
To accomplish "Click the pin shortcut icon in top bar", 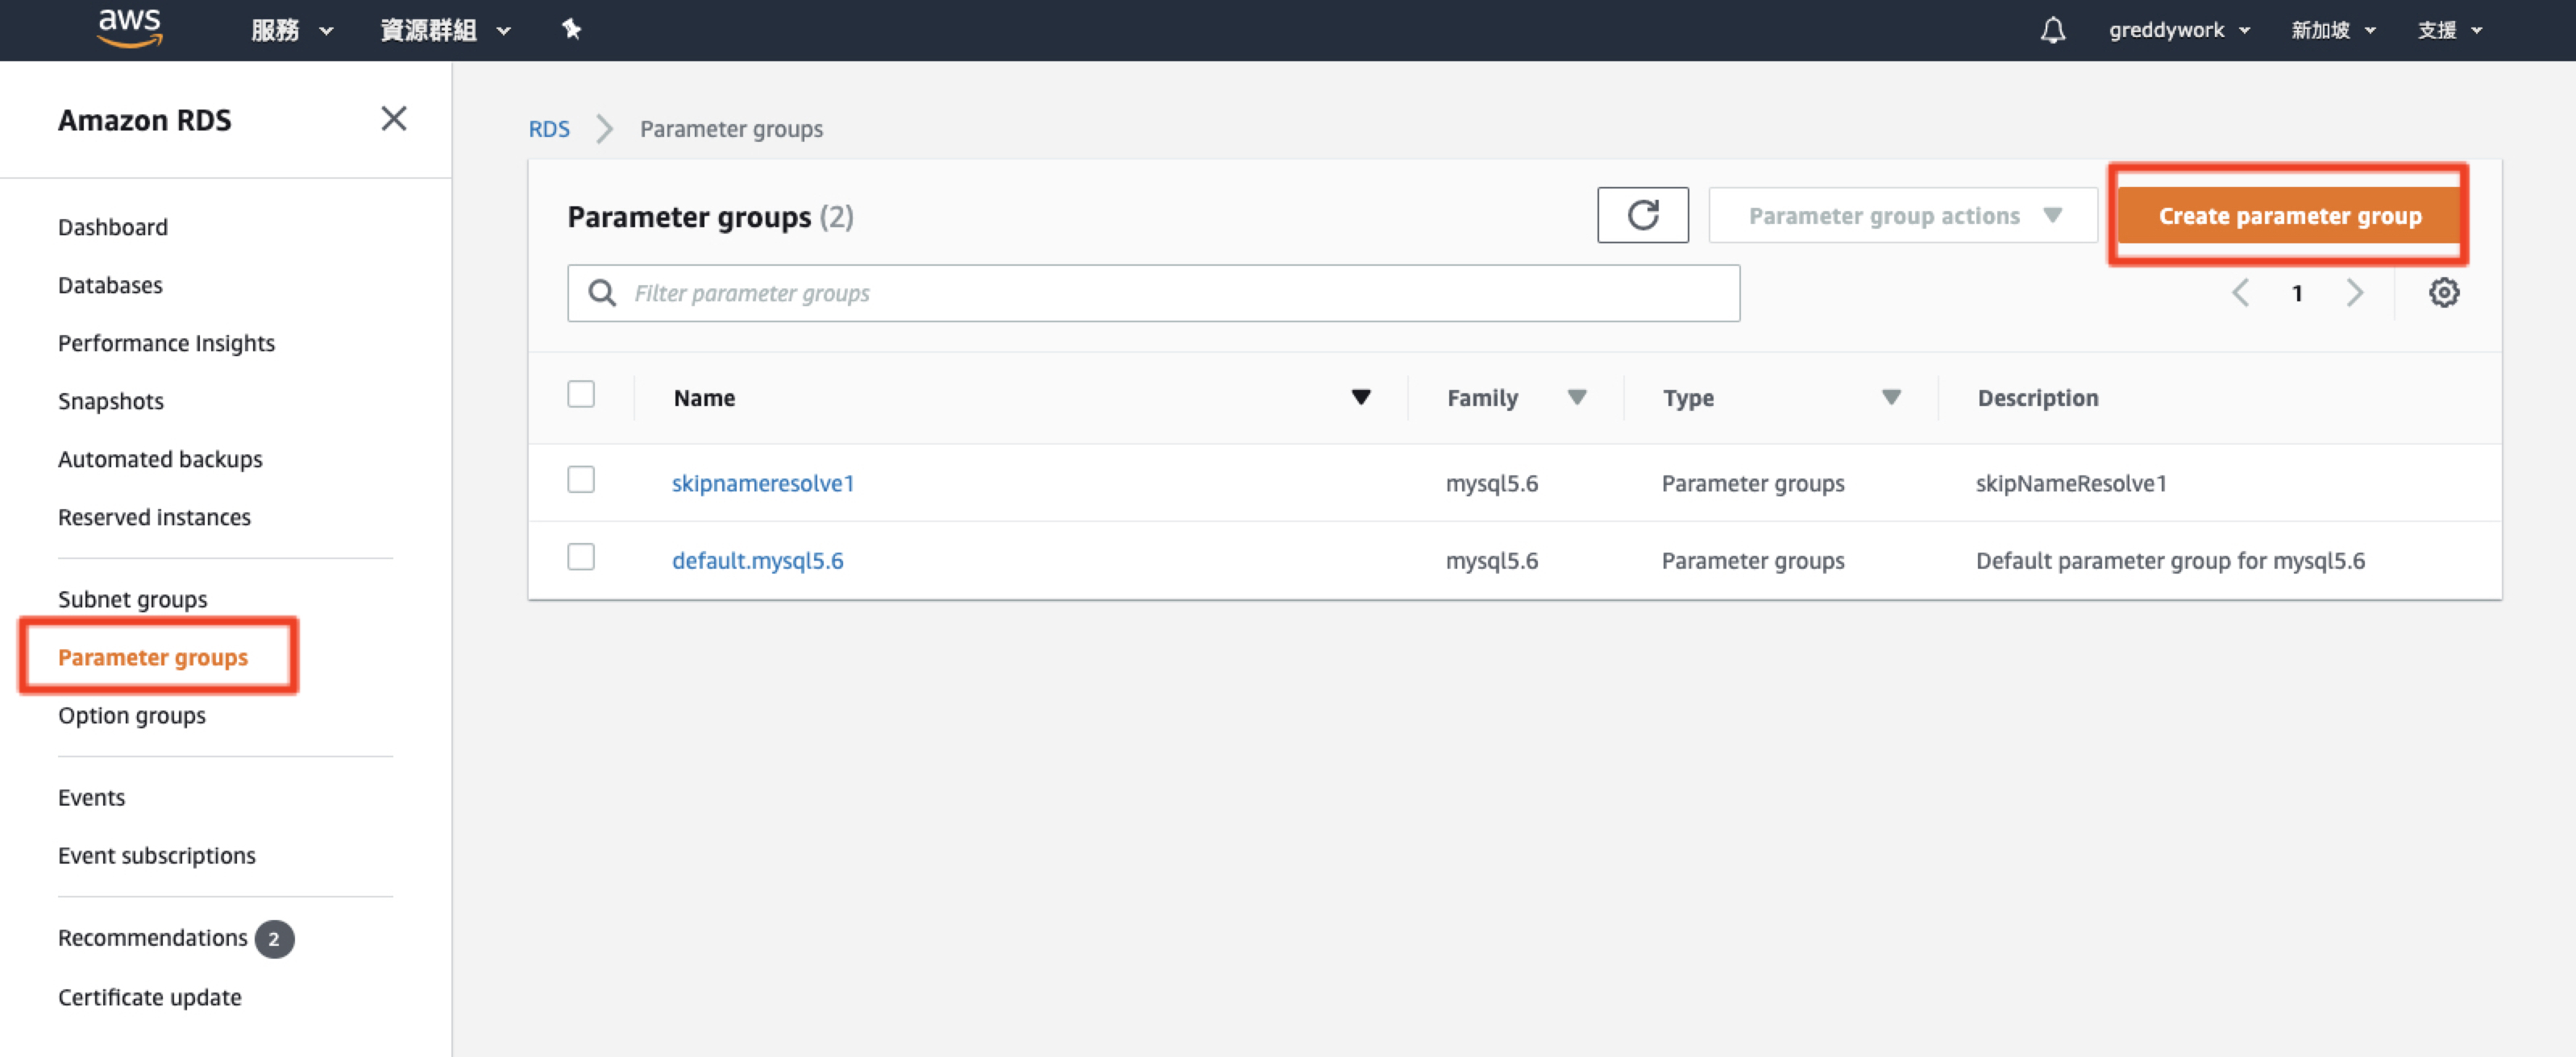I will click(571, 29).
